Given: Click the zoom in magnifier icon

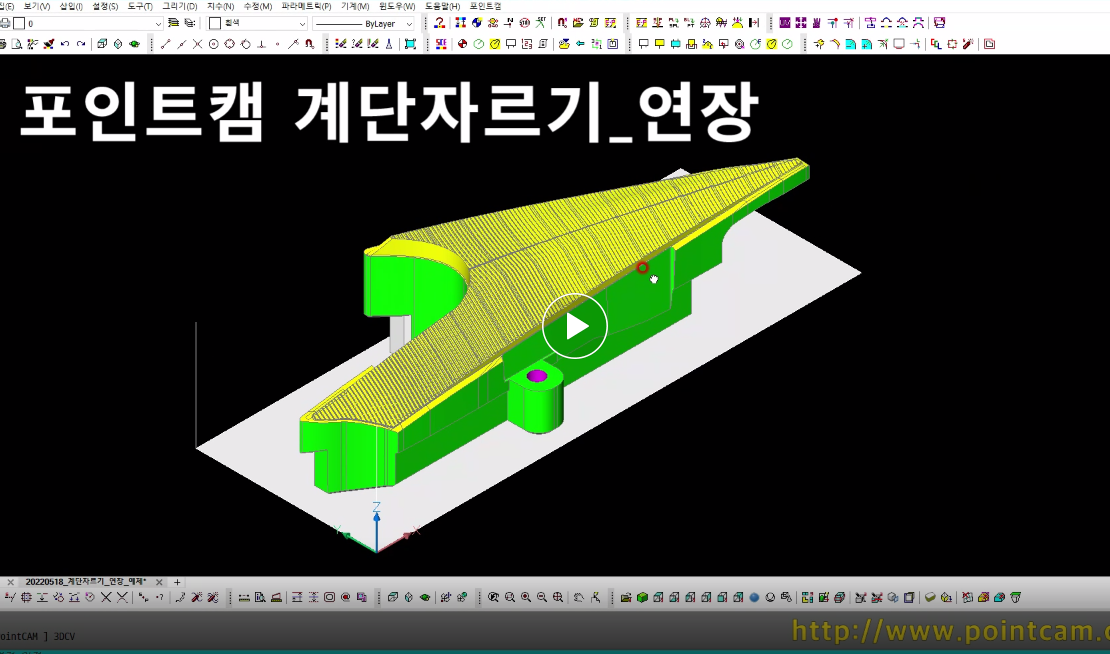Looking at the screenshot, I should pyautogui.click(x=526, y=597).
